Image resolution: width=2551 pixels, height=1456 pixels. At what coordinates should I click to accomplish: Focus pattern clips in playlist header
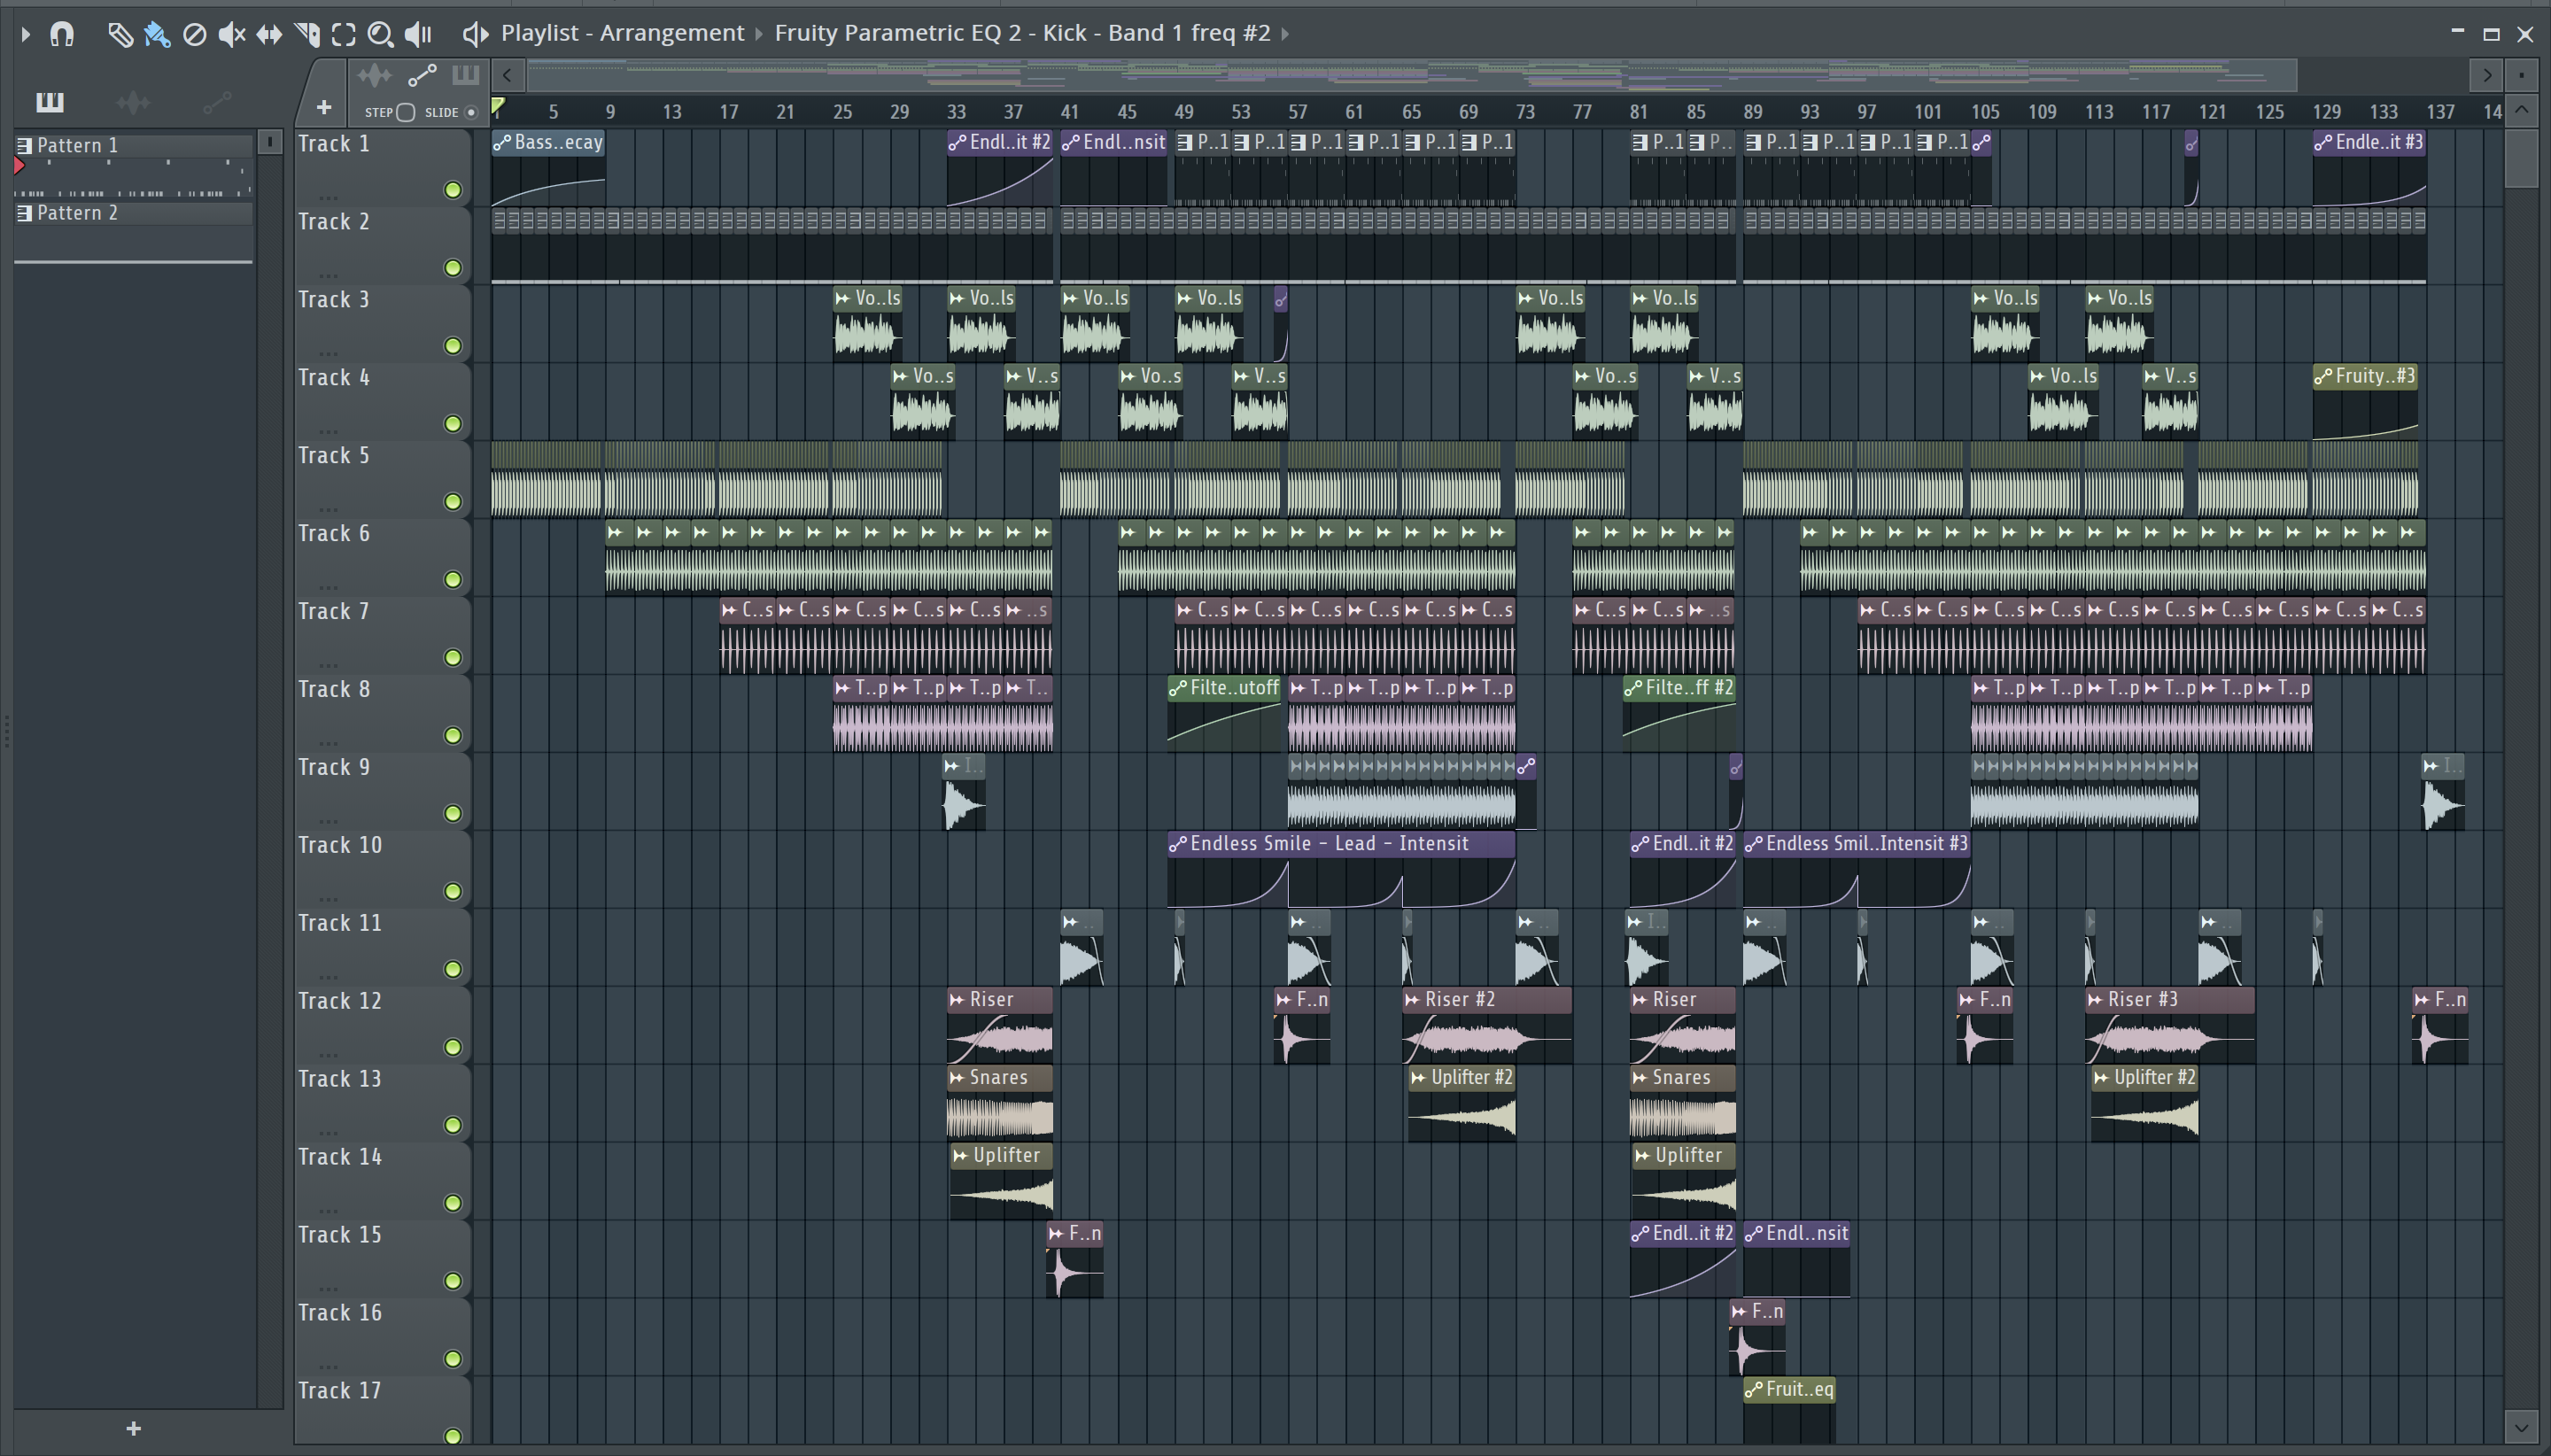[465, 75]
